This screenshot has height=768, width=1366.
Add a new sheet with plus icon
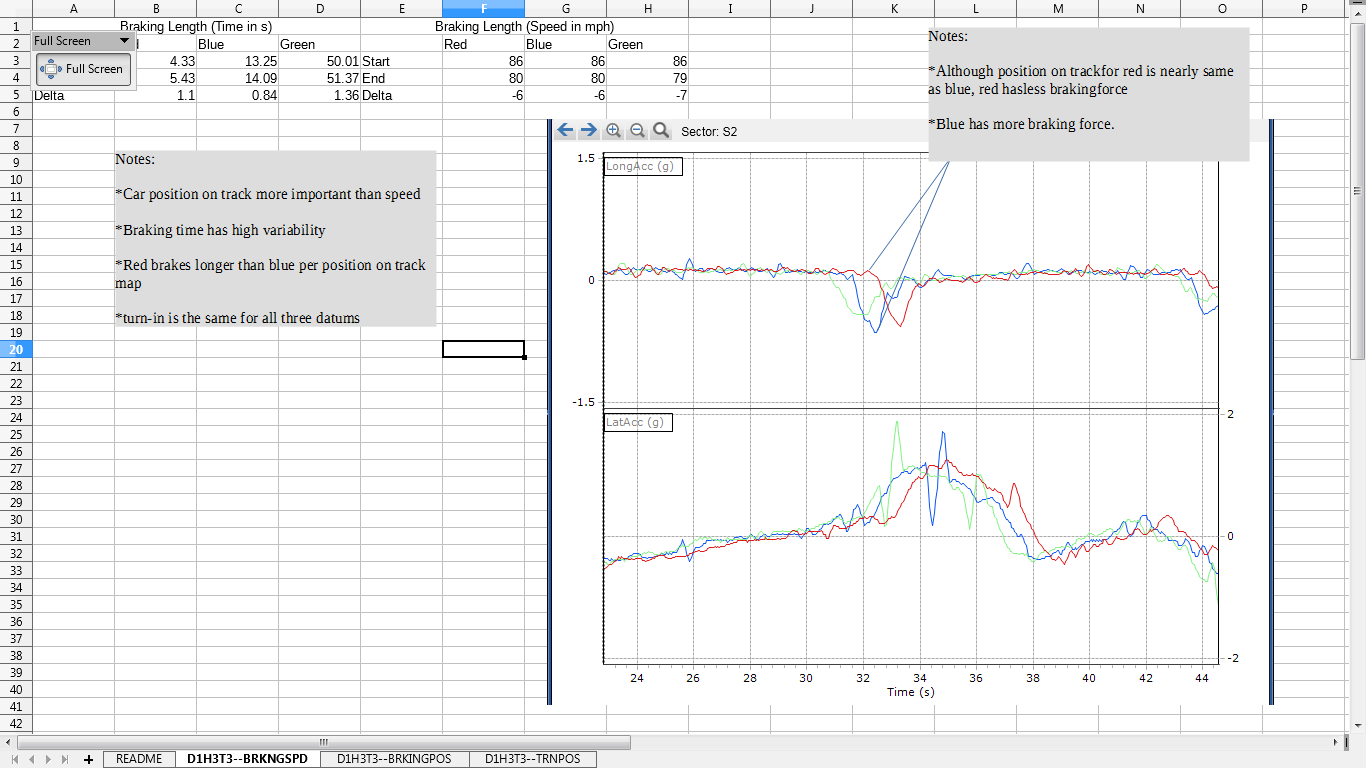[x=88, y=760]
